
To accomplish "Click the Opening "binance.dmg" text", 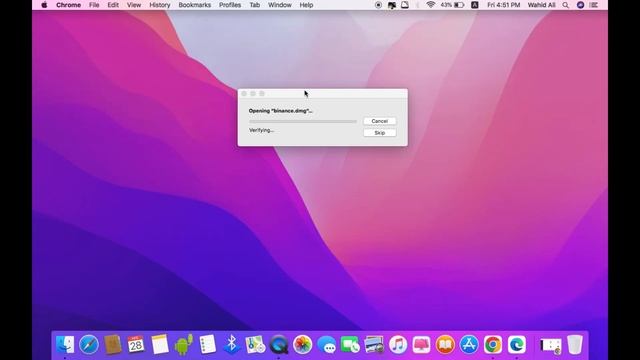I will pos(280,111).
